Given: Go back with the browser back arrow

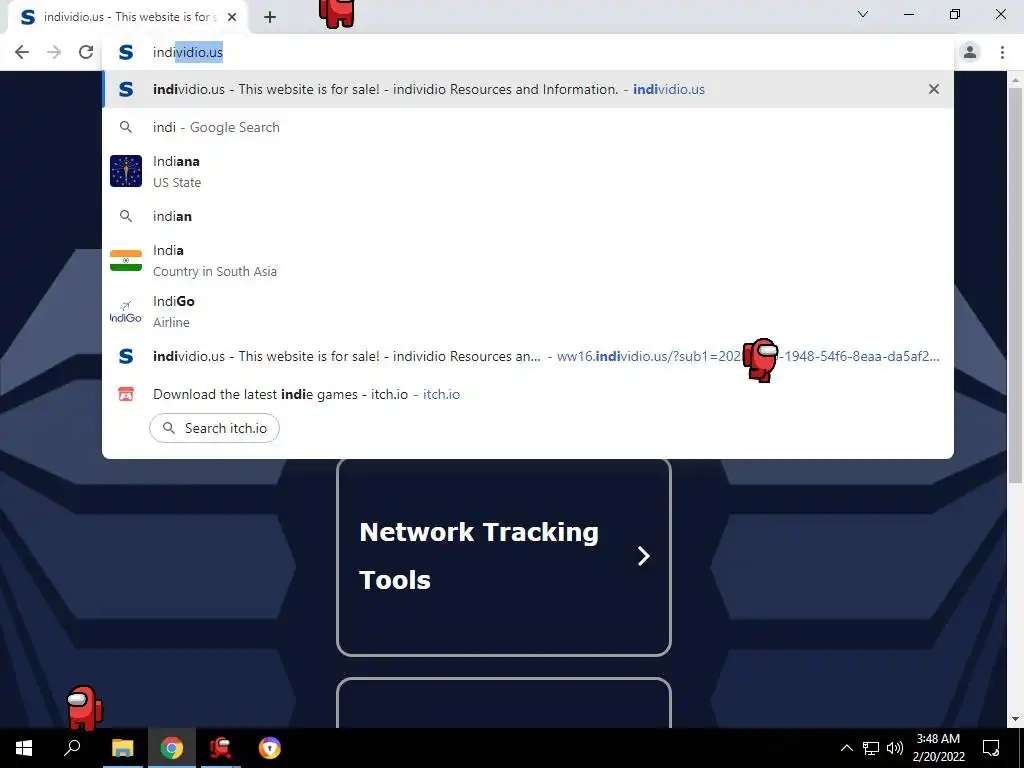Looking at the screenshot, I should pyautogui.click(x=22, y=52).
